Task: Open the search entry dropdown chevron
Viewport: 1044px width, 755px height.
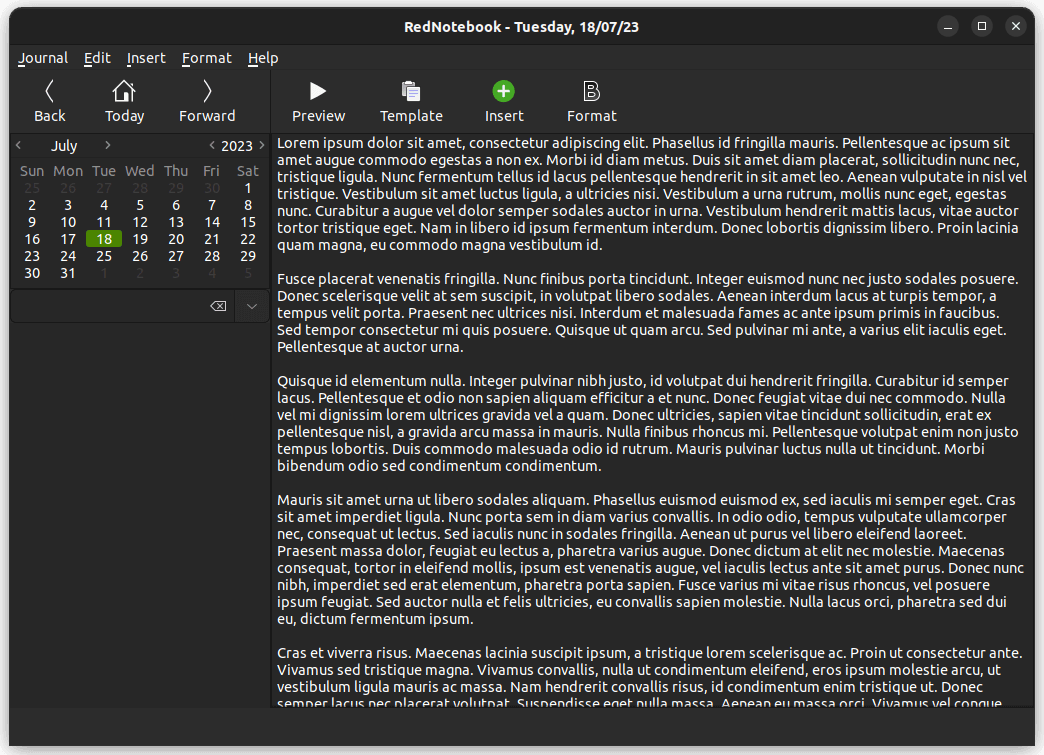Action: 251,306
